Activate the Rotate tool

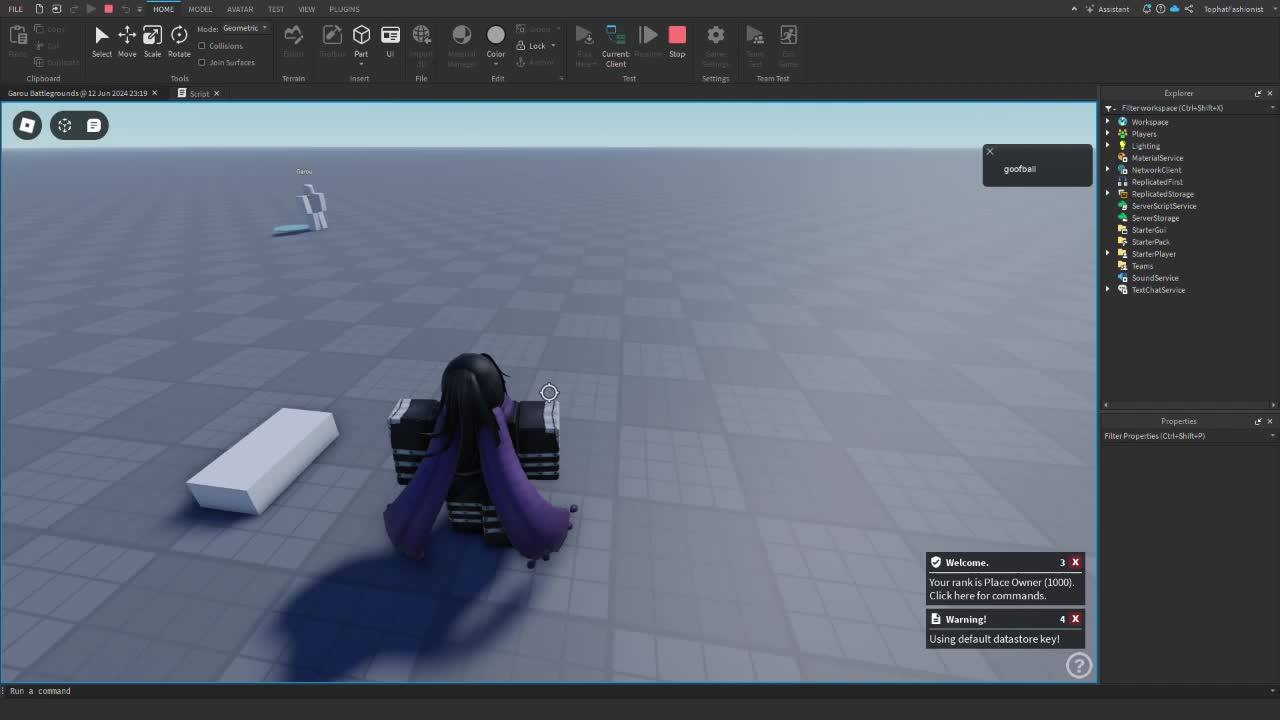click(x=179, y=41)
